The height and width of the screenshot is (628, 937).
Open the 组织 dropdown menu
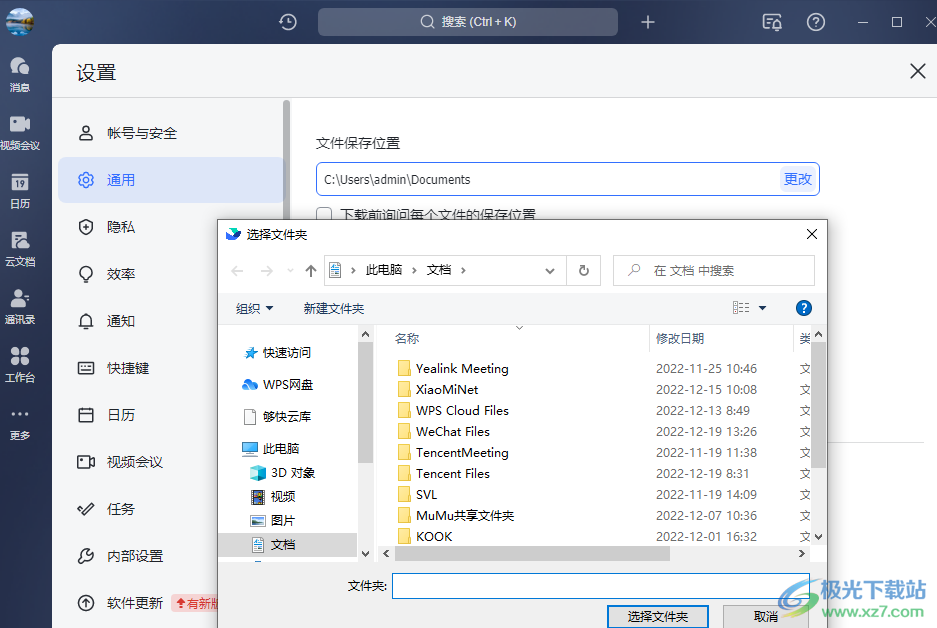pyautogui.click(x=254, y=308)
